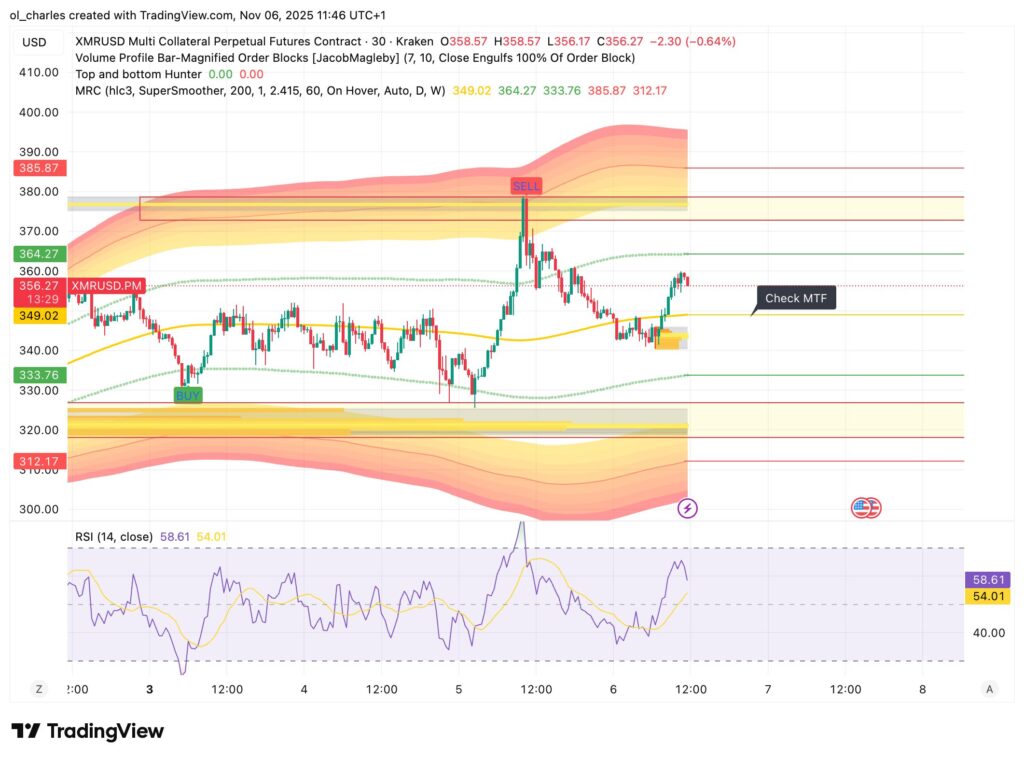Click the purple lightning bolt icon on the chart

pos(690,508)
